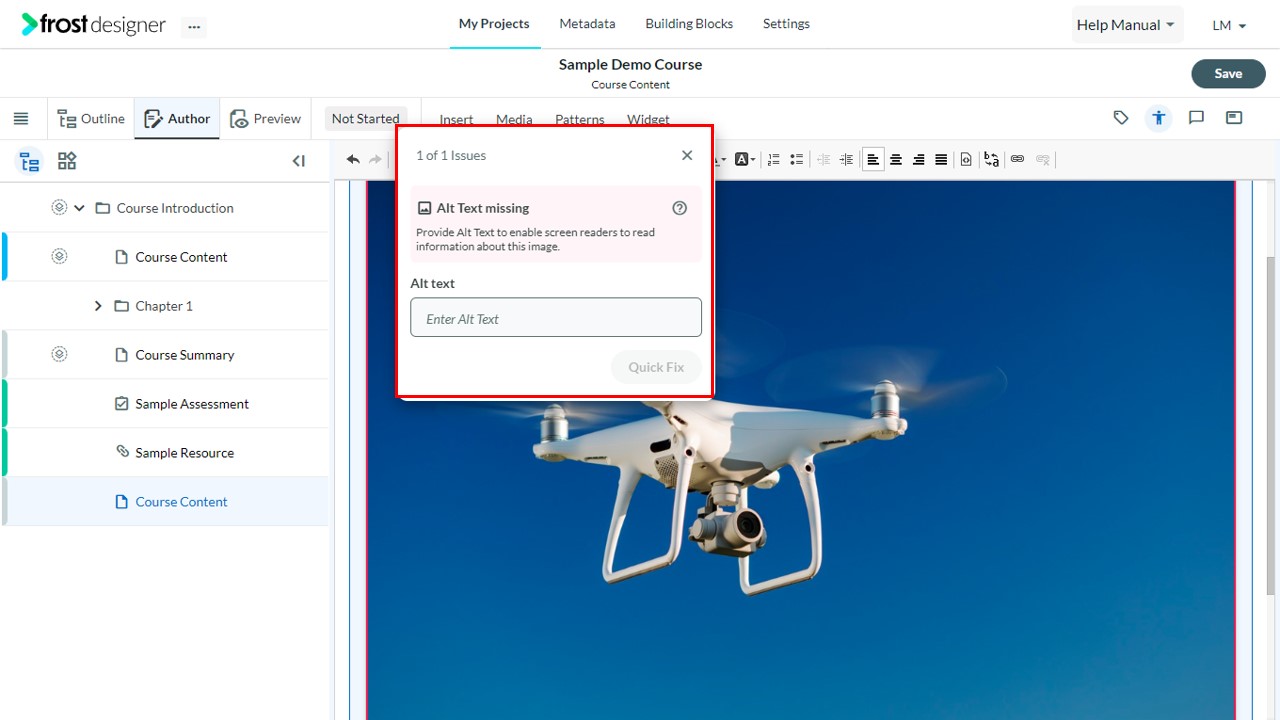Select Course Introduction in the outline tree
Viewport: 1280px width, 720px height.
point(175,208)
